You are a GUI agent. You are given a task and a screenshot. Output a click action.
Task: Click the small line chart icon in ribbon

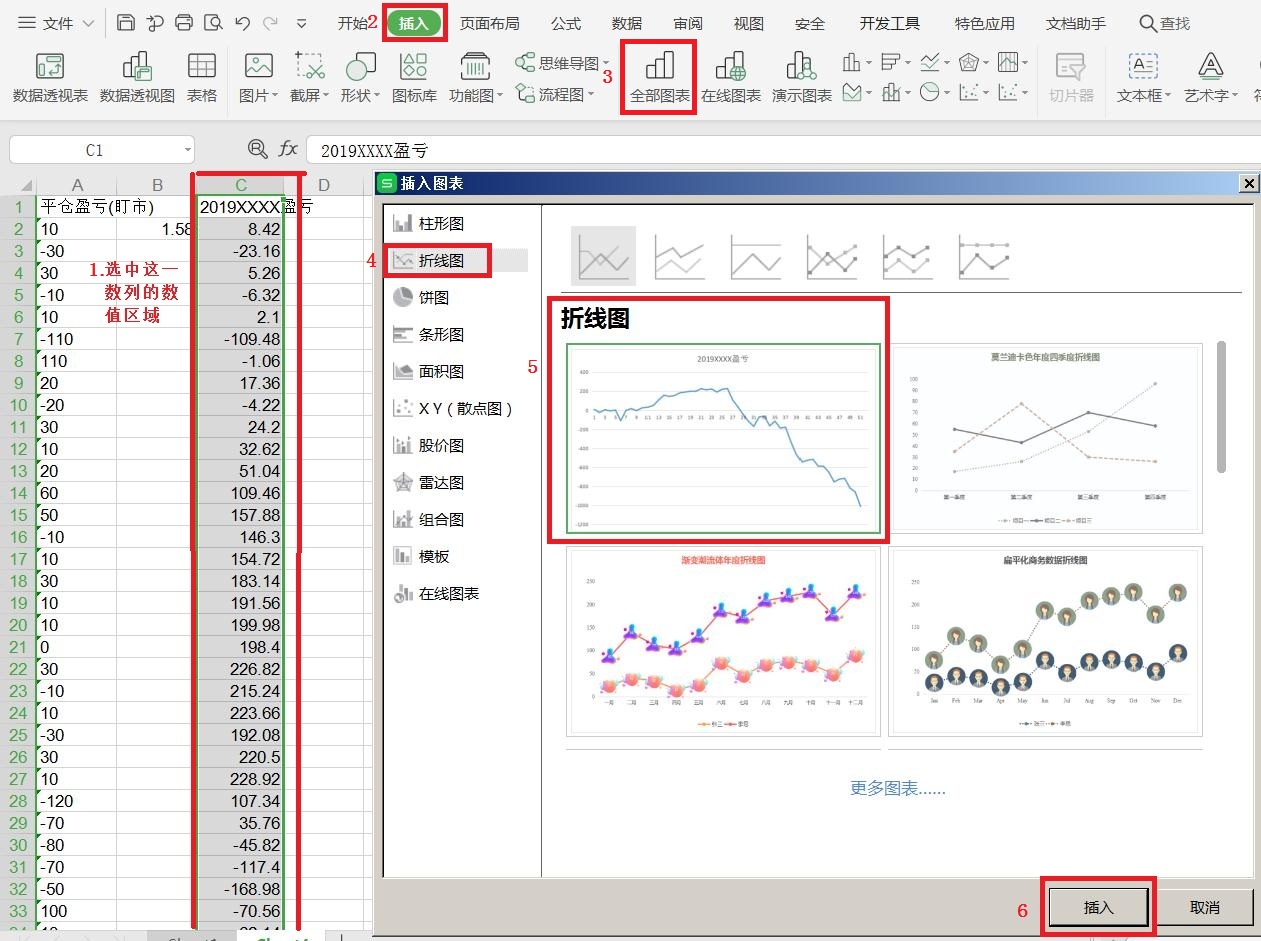[x=930, y=63]
